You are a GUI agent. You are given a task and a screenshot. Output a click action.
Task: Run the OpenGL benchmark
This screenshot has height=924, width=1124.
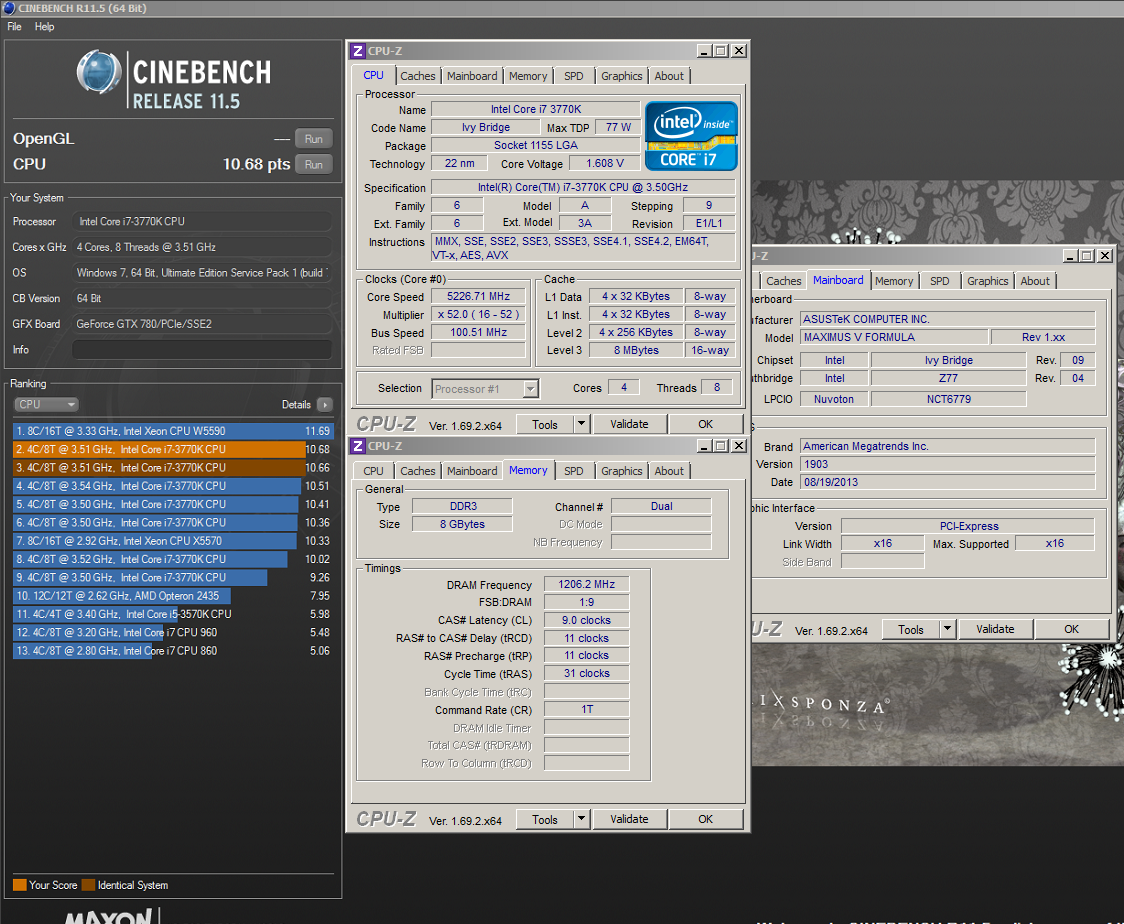tap(314, 139)
